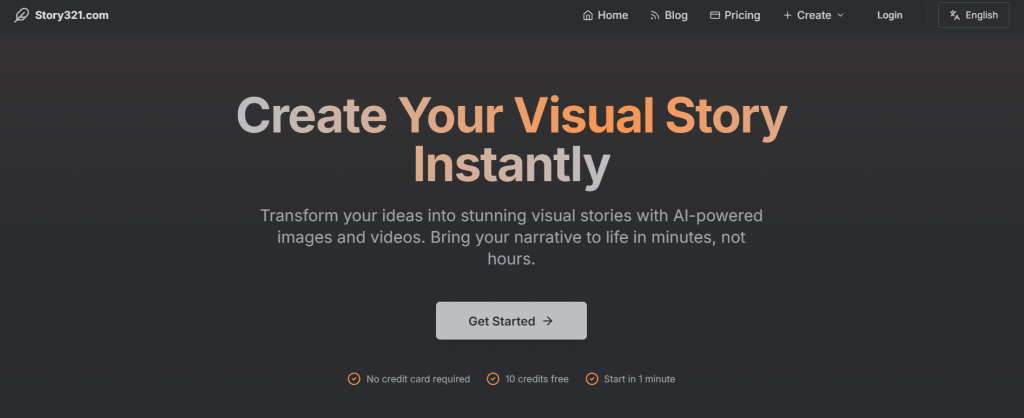Go to the Home menu item
The width and height of the screenshot is (1024, 418).
(613, 15)
